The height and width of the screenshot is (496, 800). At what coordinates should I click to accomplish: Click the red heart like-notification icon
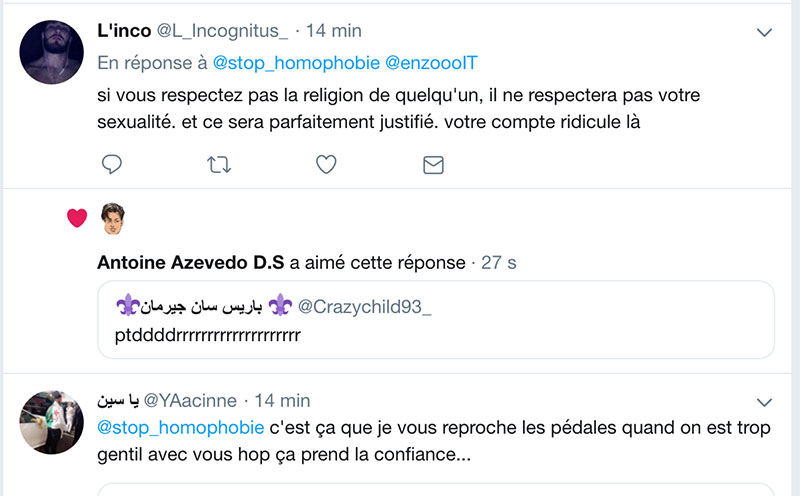(x=77, y=218)
